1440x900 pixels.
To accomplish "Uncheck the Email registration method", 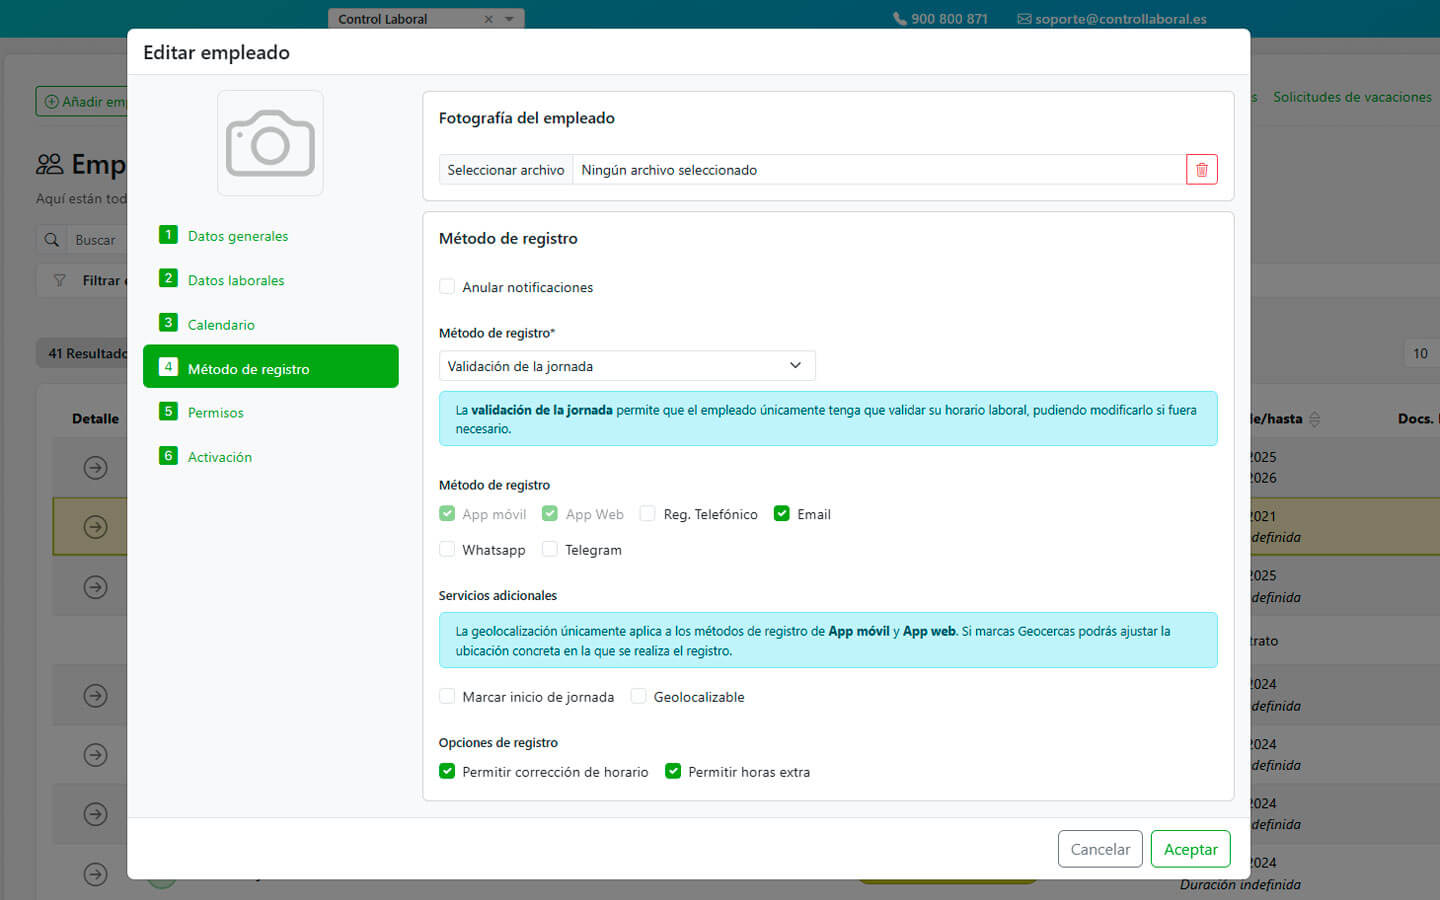I will coord(782,514).
